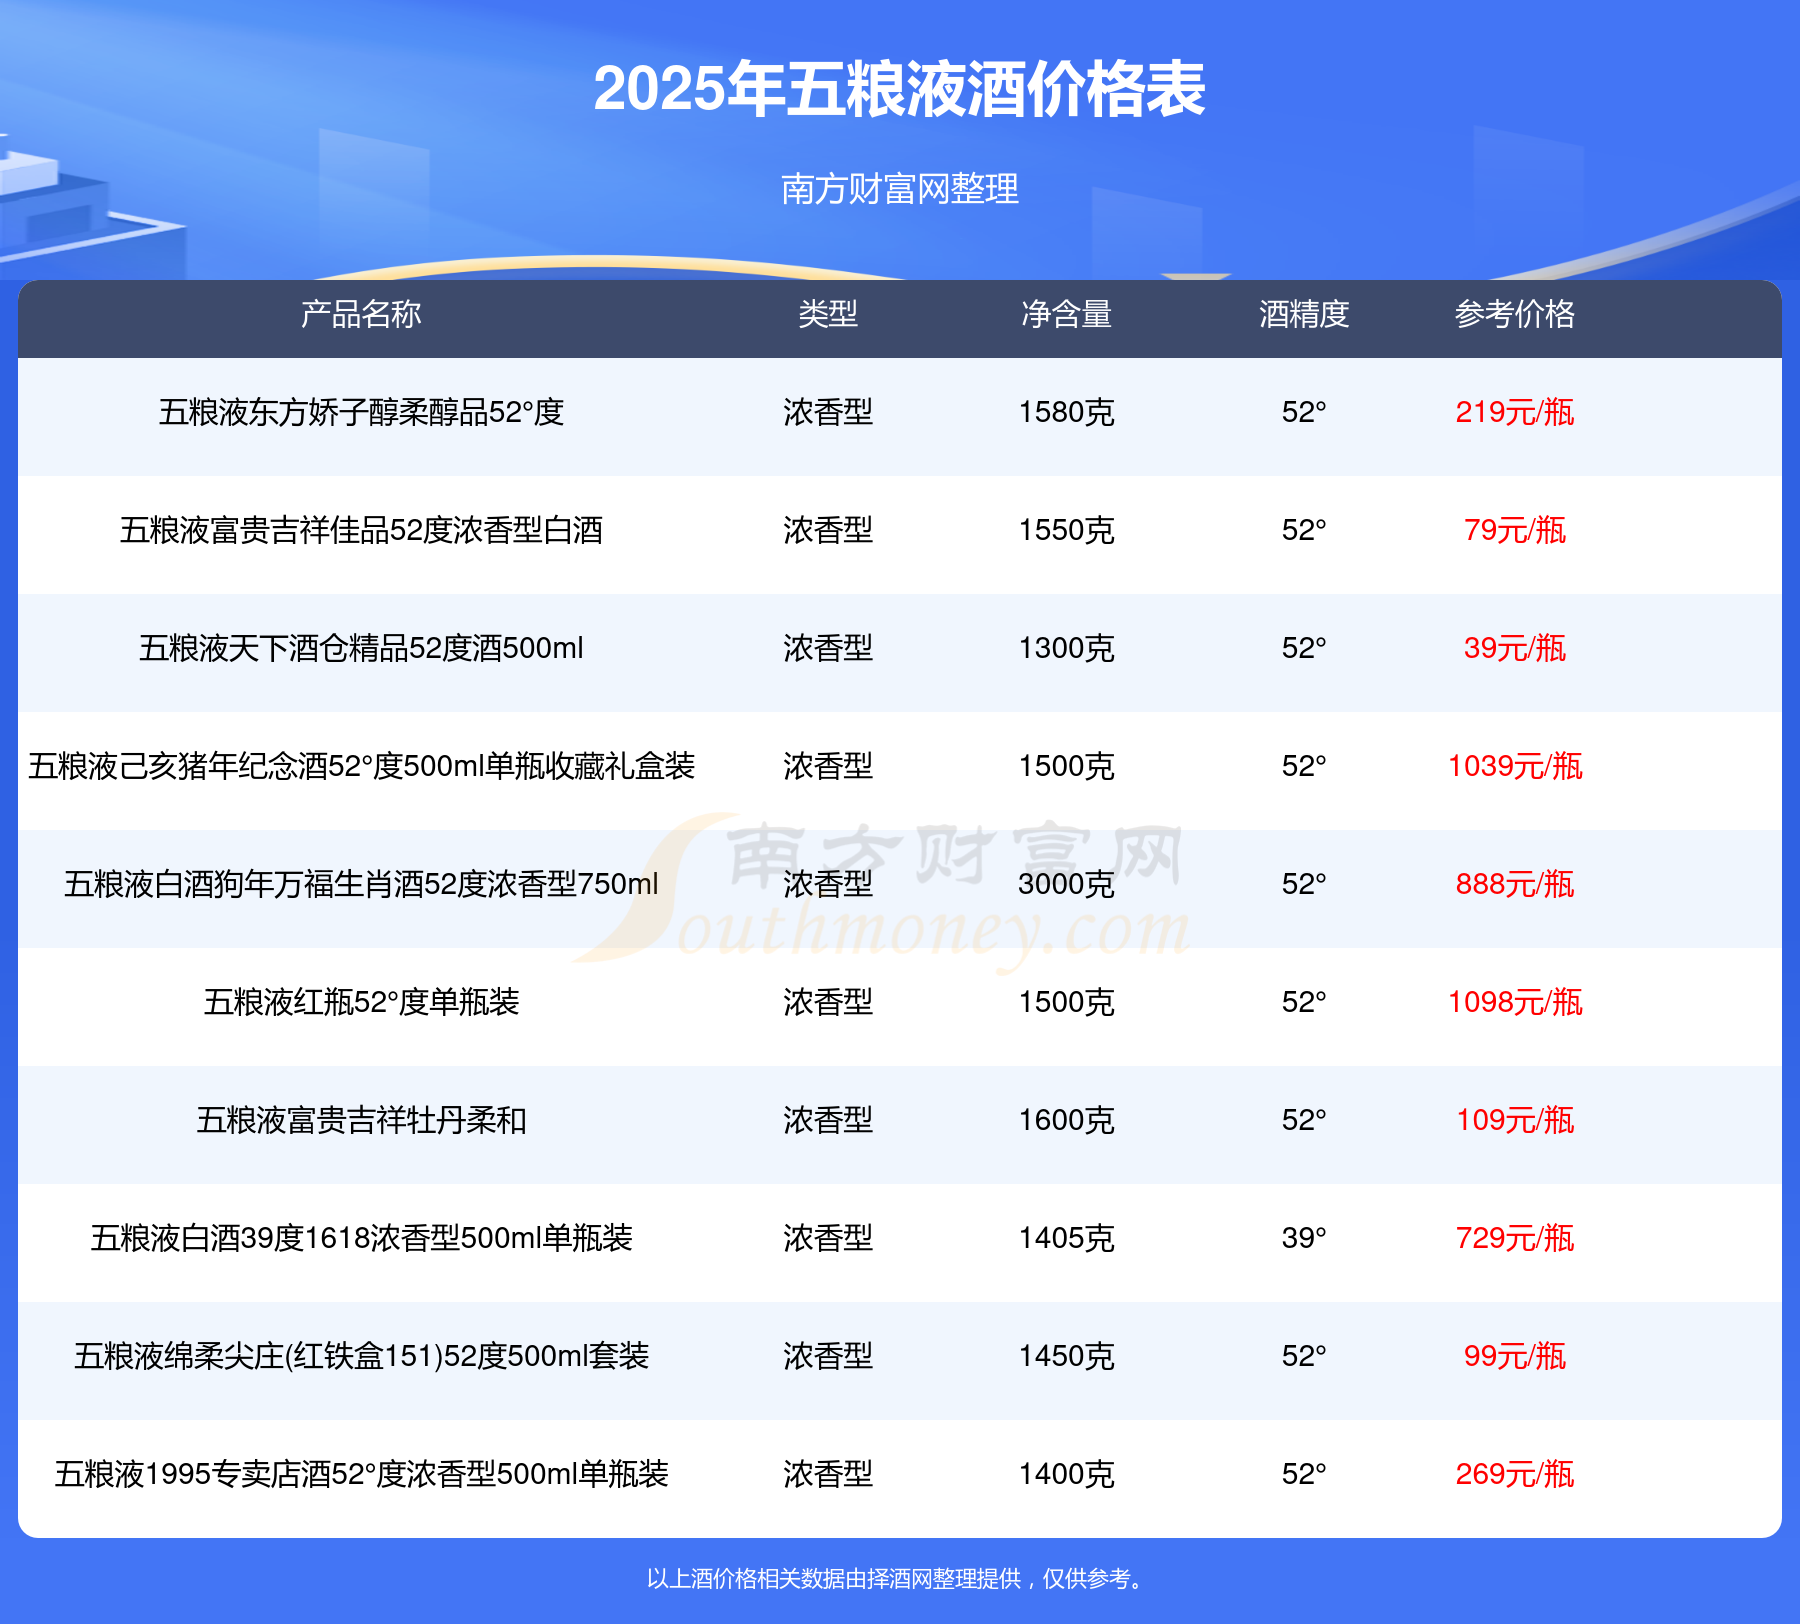Image resolution: width=1800 pixels, height=1624 pixels.
Task: Select the price 1039元/瓶
Action: (1515, 766)
